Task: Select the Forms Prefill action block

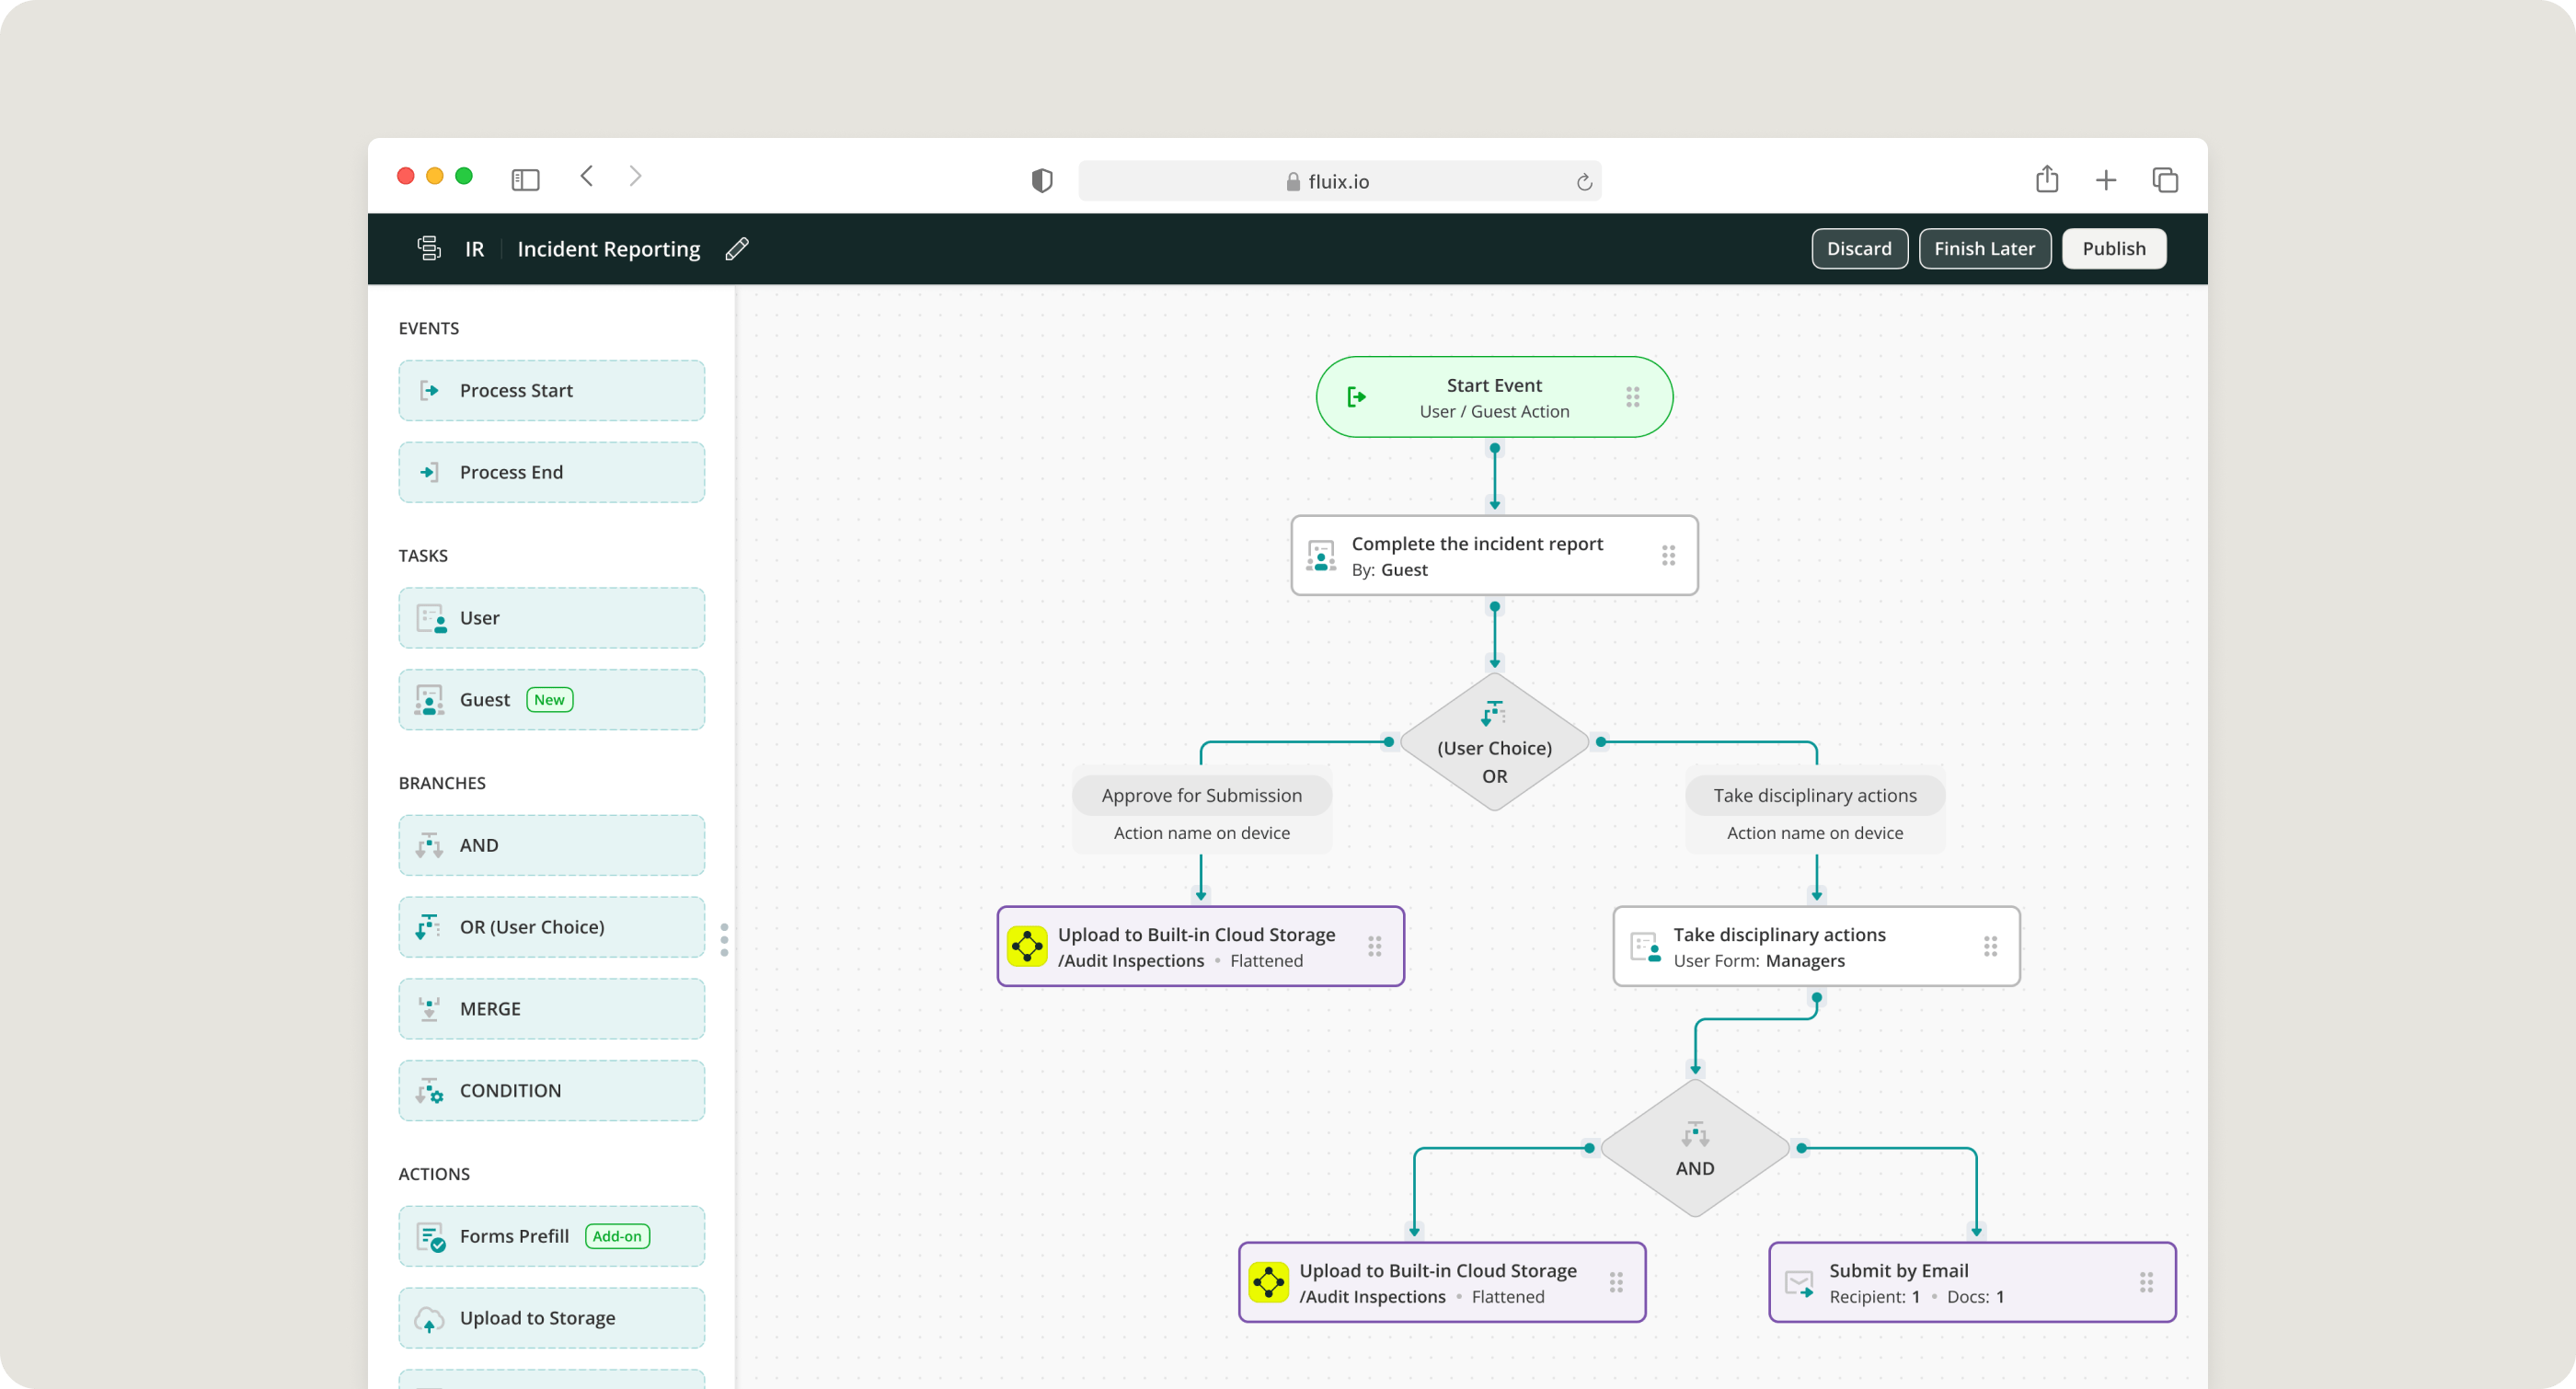Action: pyautogui.click(x=551, y=1236)
